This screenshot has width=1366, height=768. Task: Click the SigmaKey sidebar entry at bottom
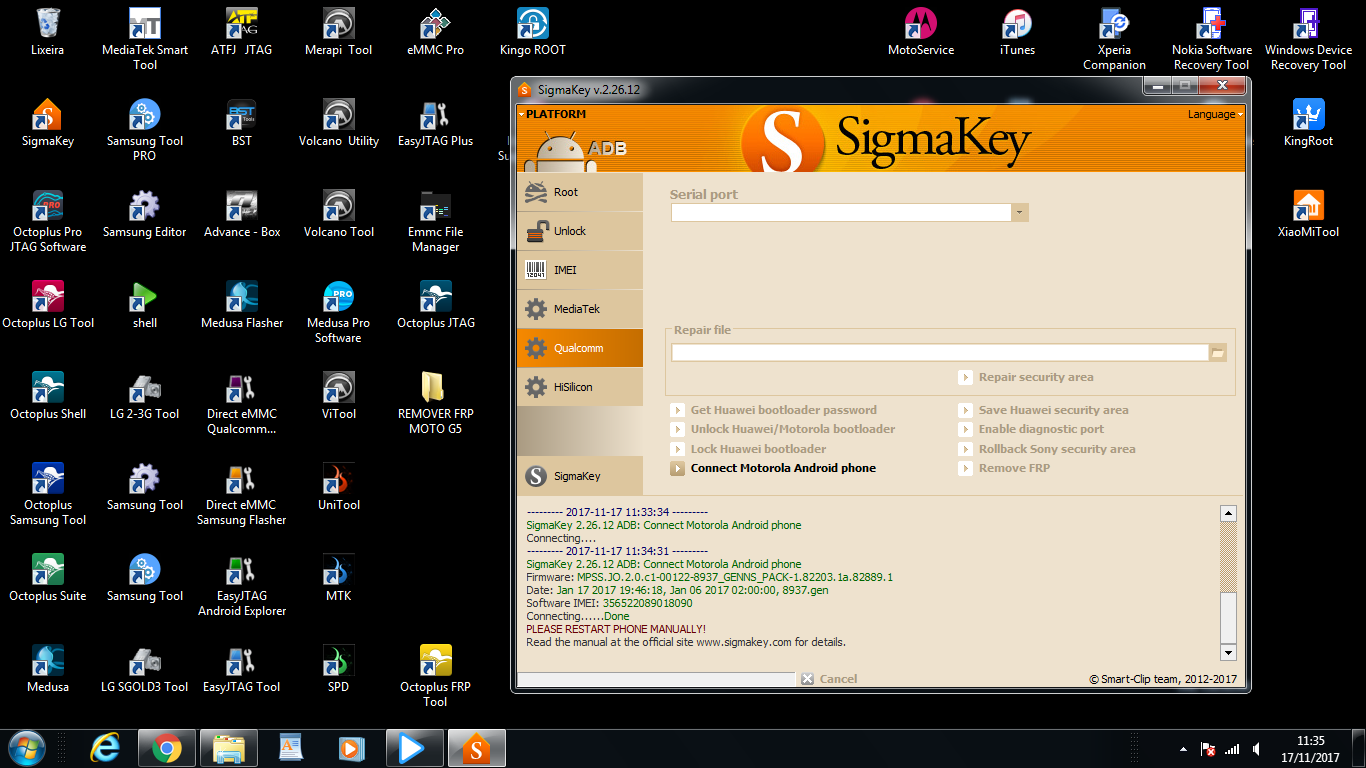click(580, 476)
